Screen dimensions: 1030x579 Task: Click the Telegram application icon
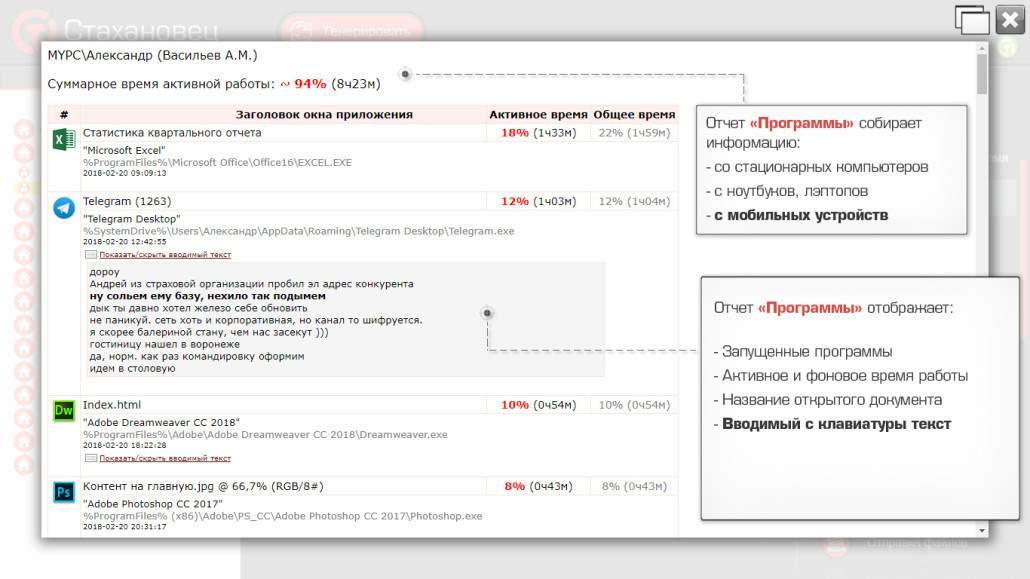64,208
